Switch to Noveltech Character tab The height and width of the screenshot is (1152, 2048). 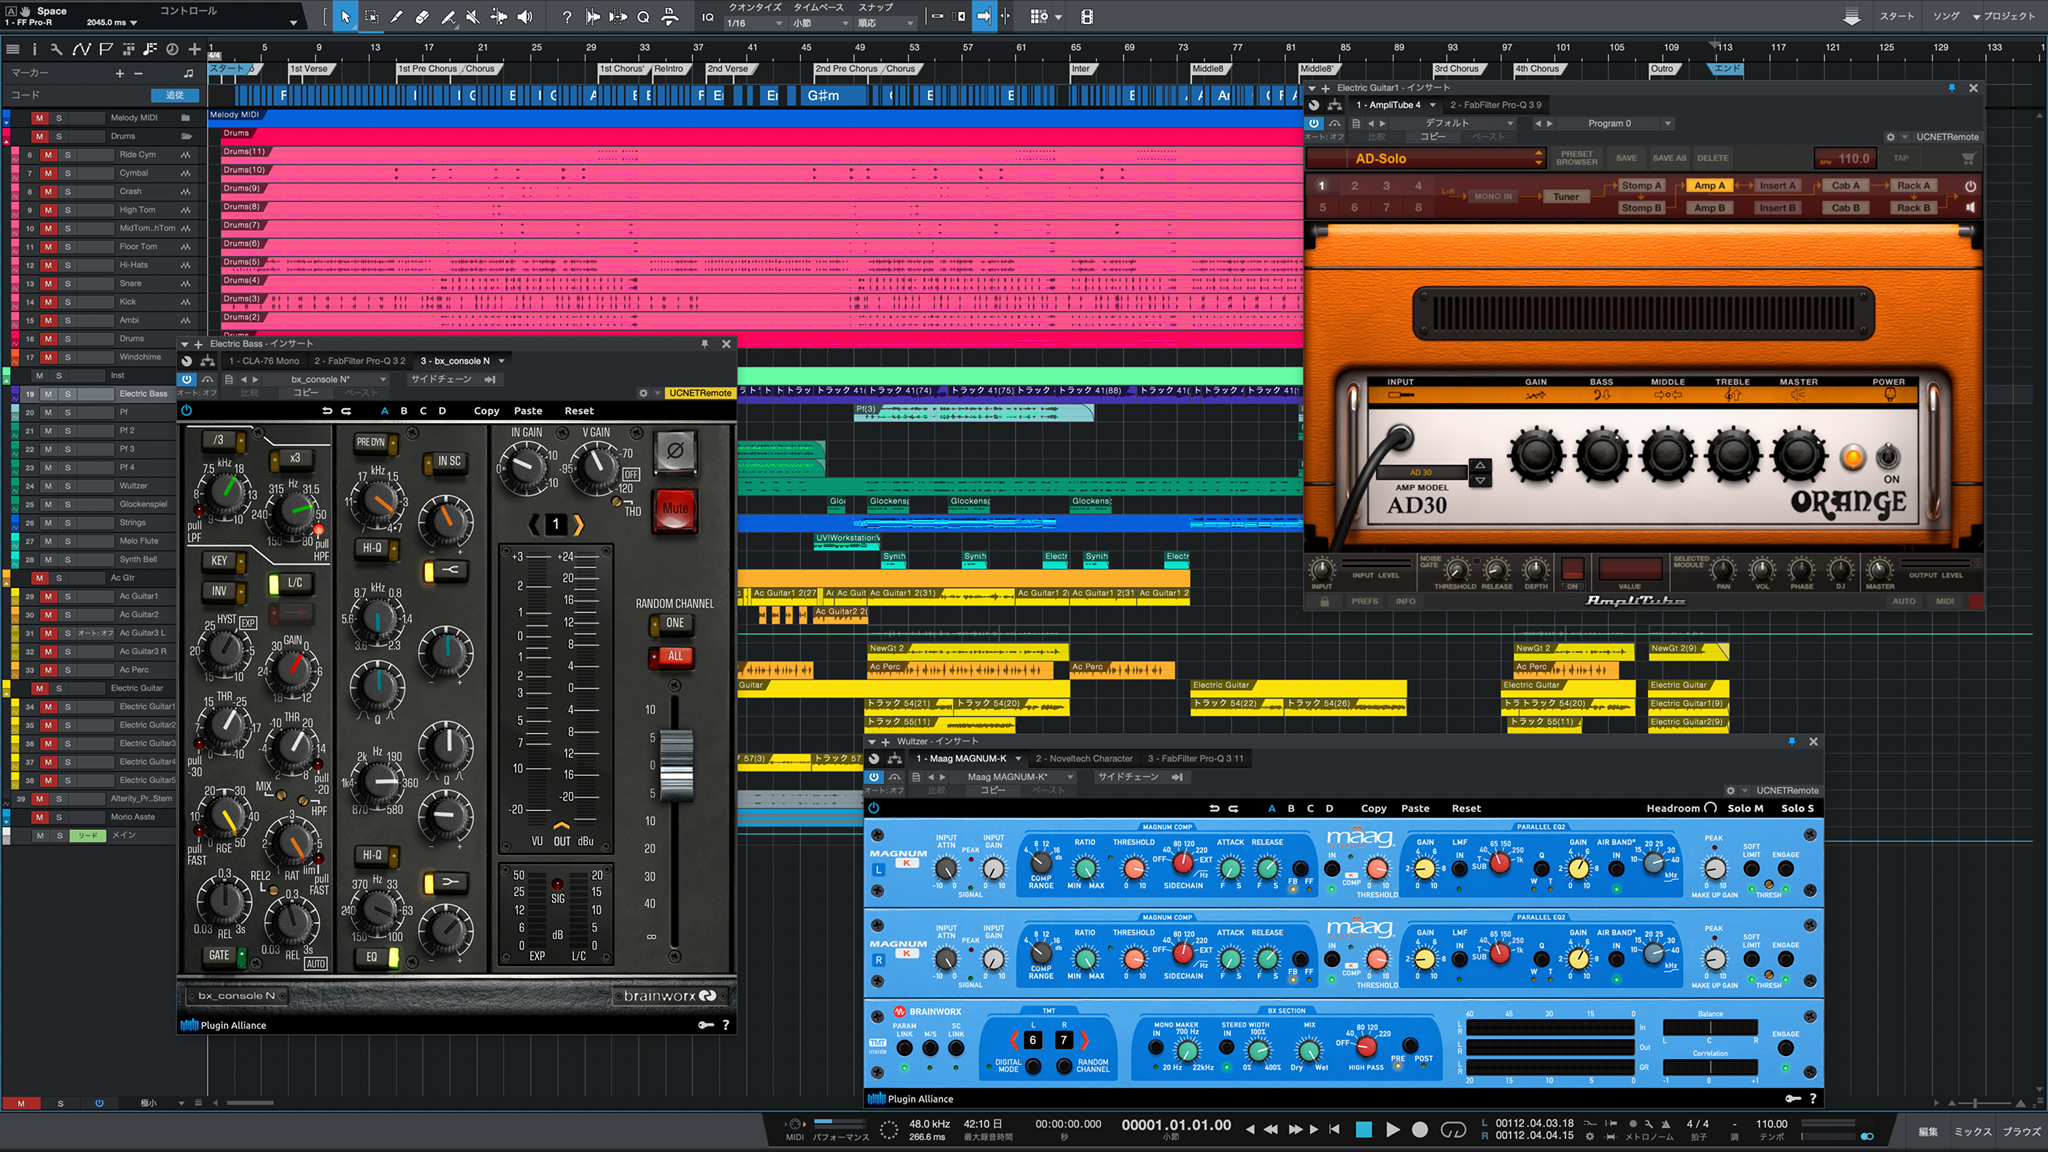[x=1084, y=759]
